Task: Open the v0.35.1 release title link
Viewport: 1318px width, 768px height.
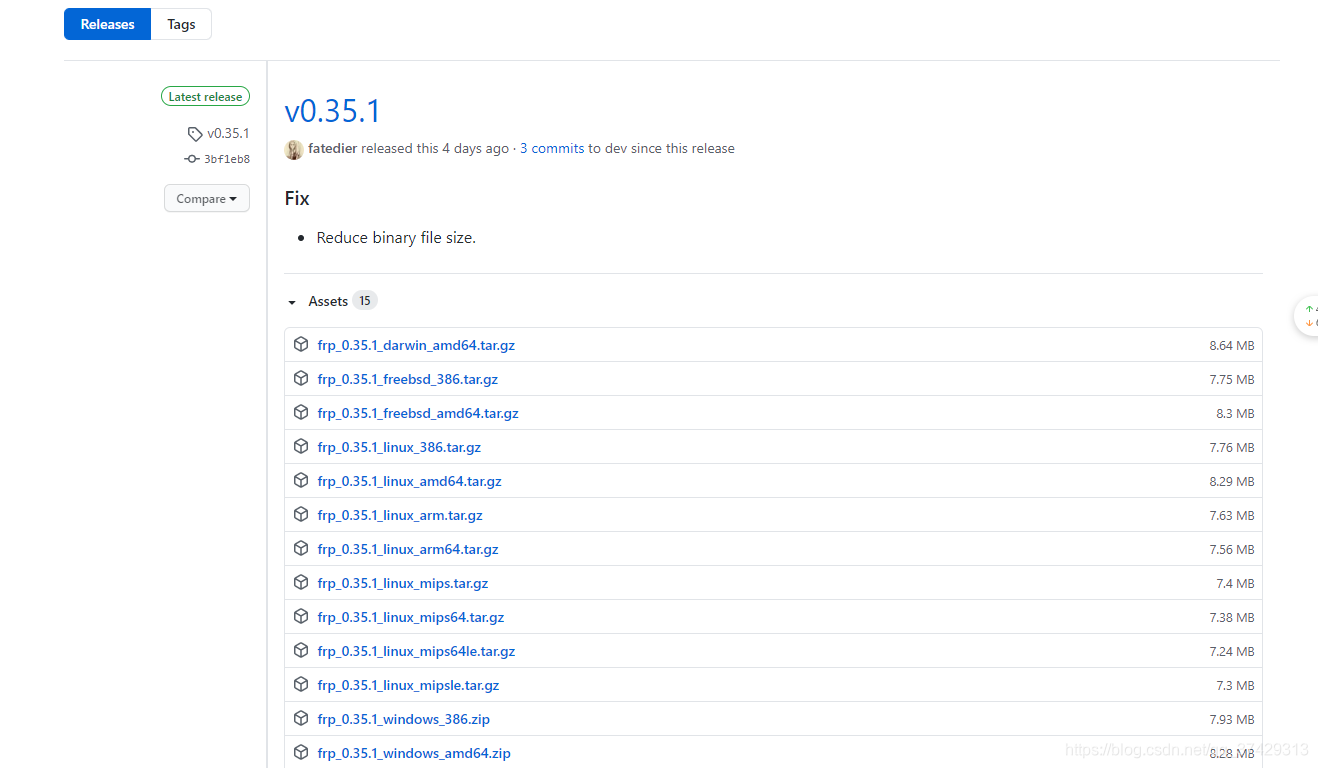Action: point(333,110)
